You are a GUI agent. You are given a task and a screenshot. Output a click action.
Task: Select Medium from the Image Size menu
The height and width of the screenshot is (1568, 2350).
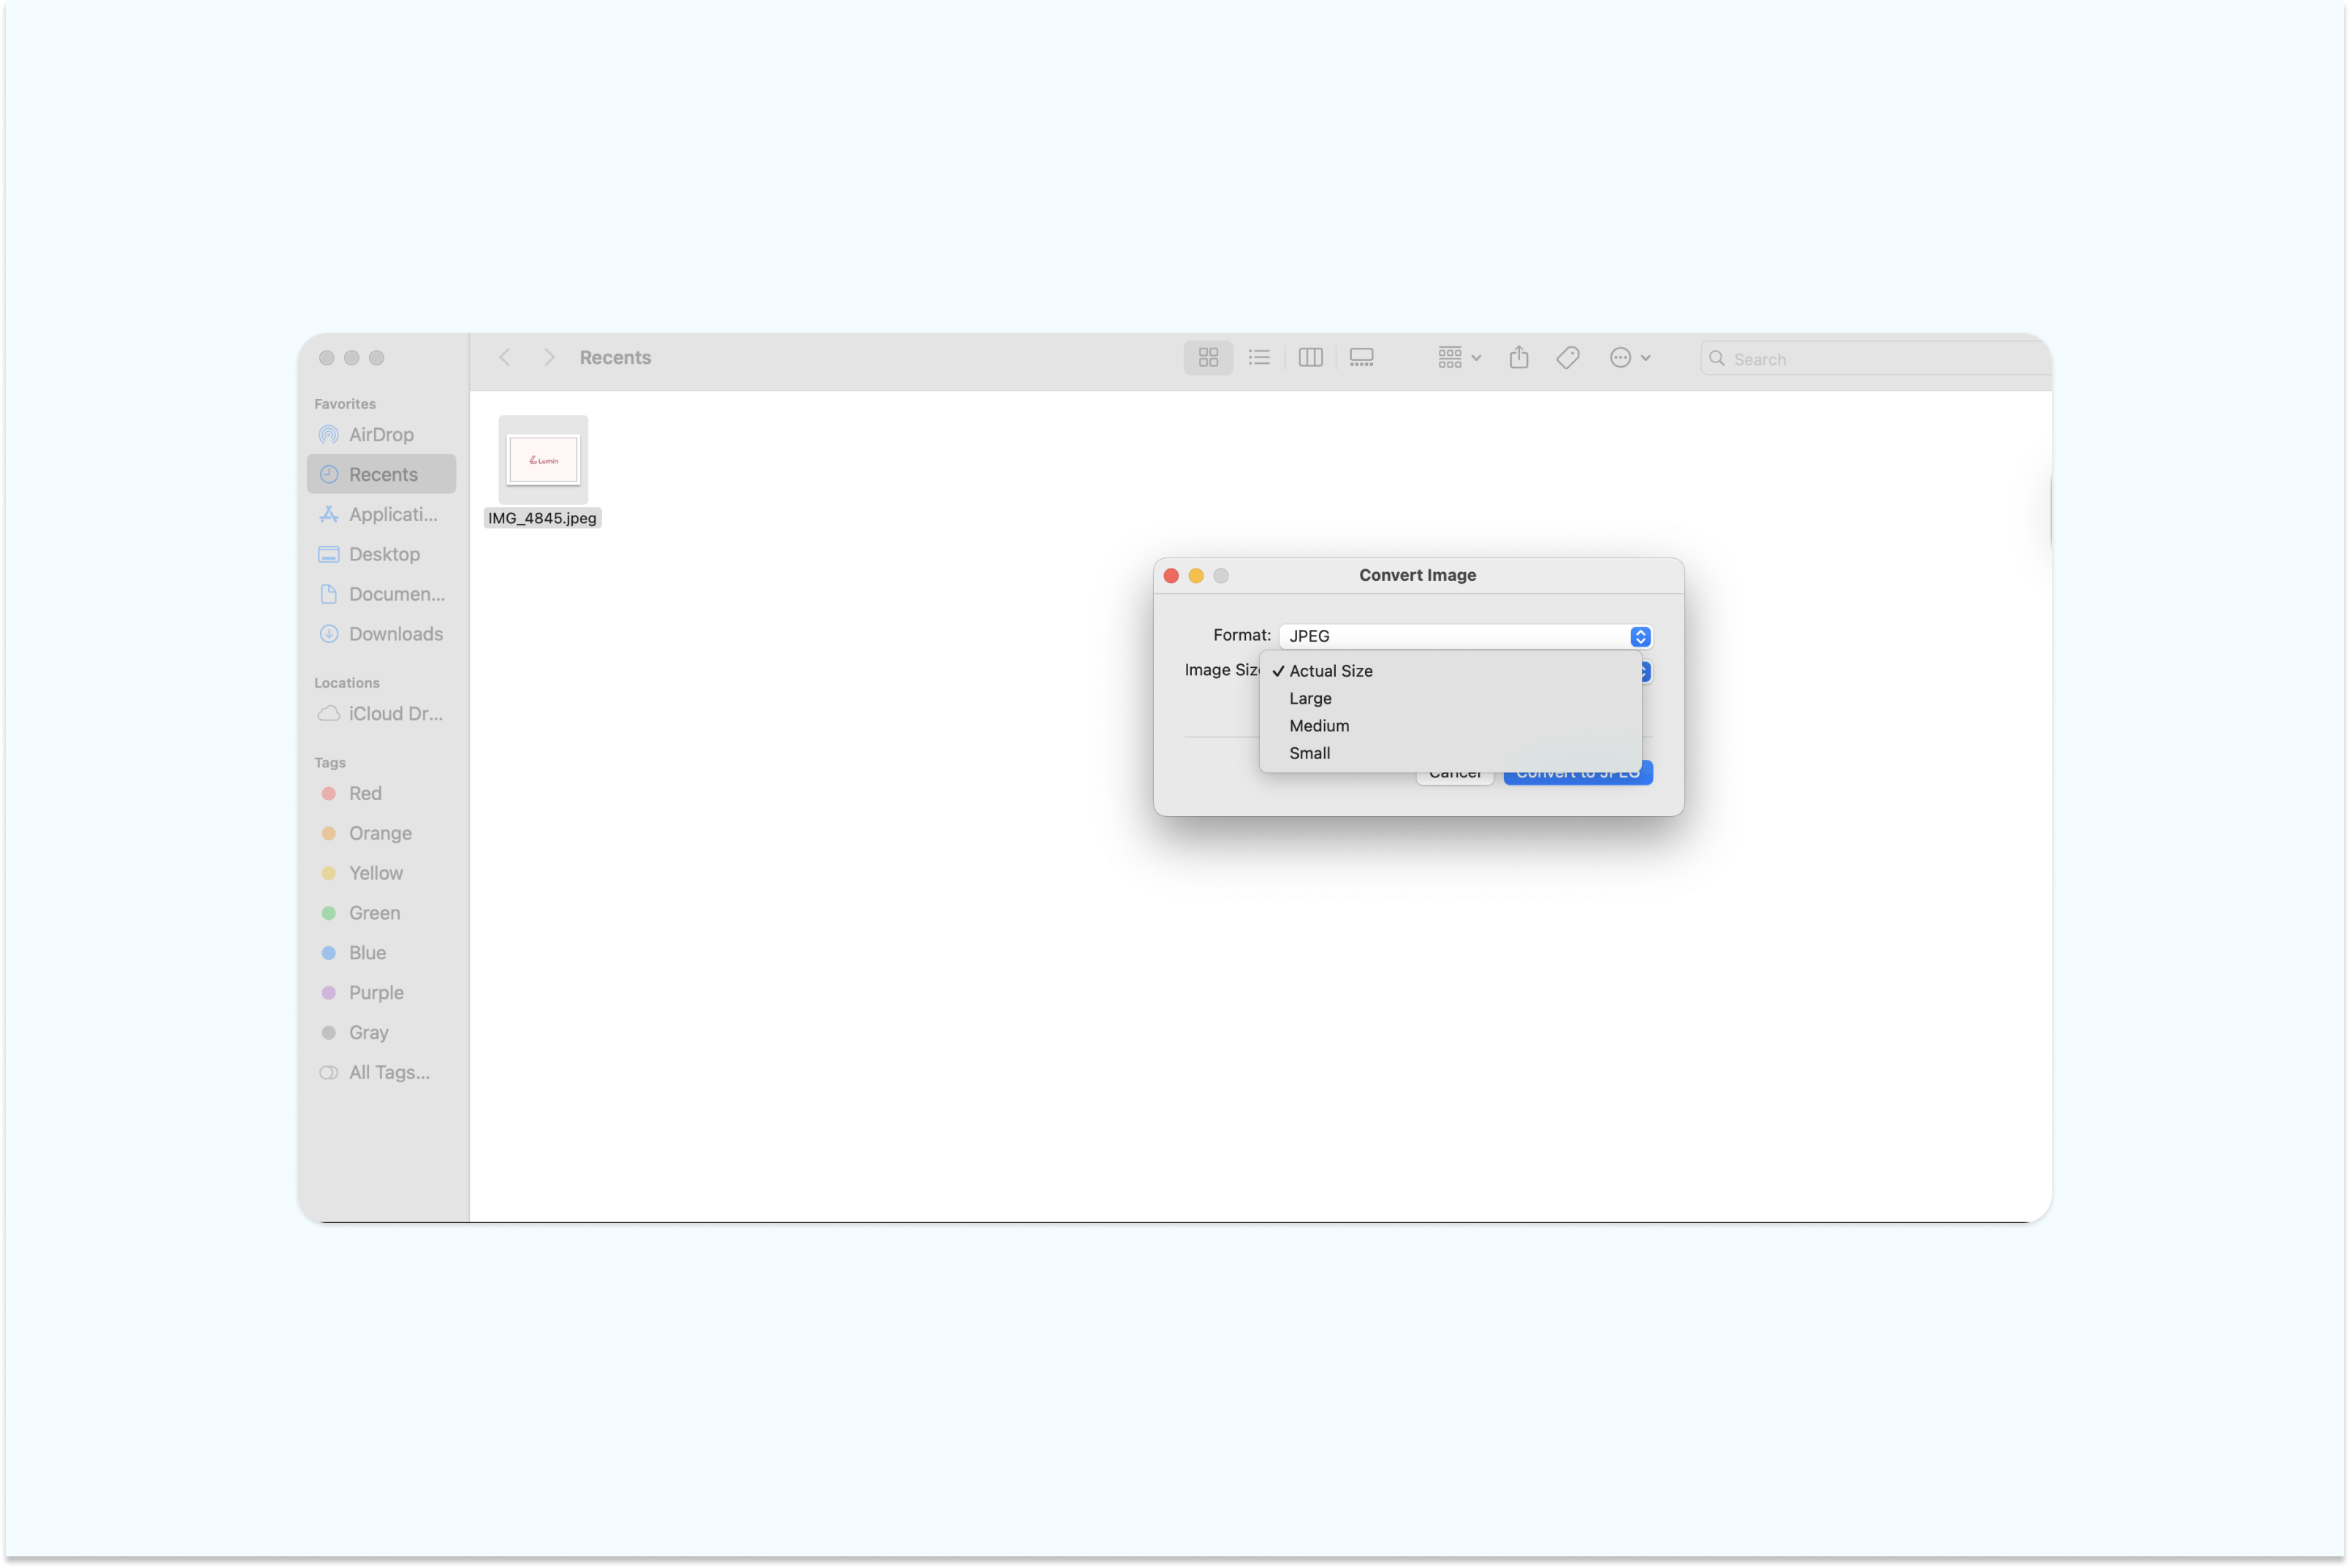click(1318, 725)
